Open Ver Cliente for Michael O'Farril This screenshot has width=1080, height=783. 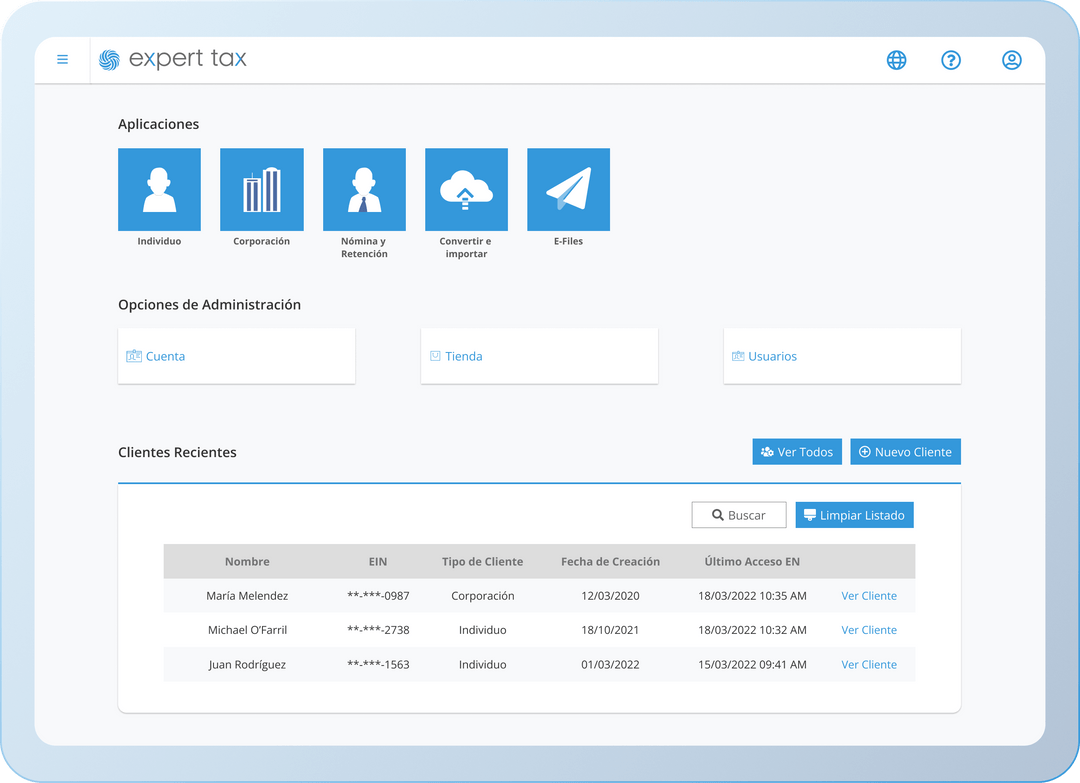coord(868,630)
